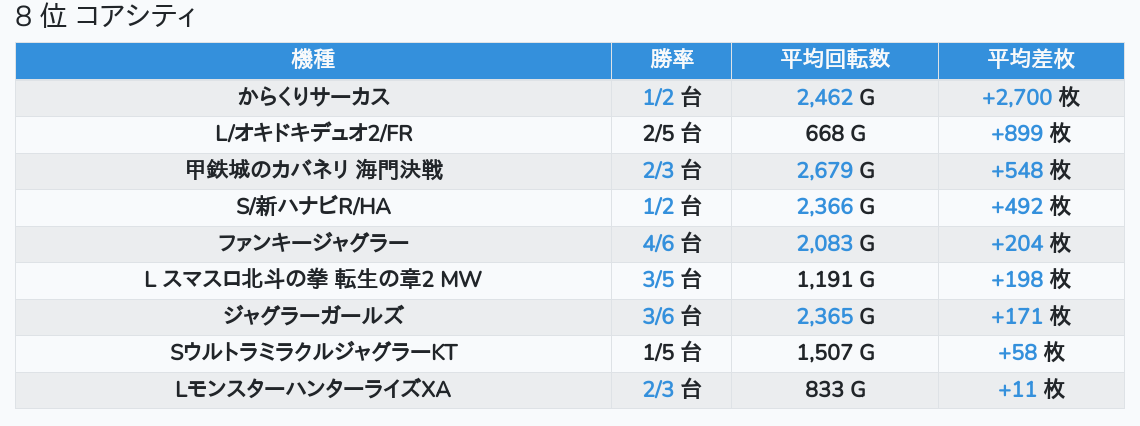
Task: Click the 2,679 average spins link
Action: pos(824,171)
